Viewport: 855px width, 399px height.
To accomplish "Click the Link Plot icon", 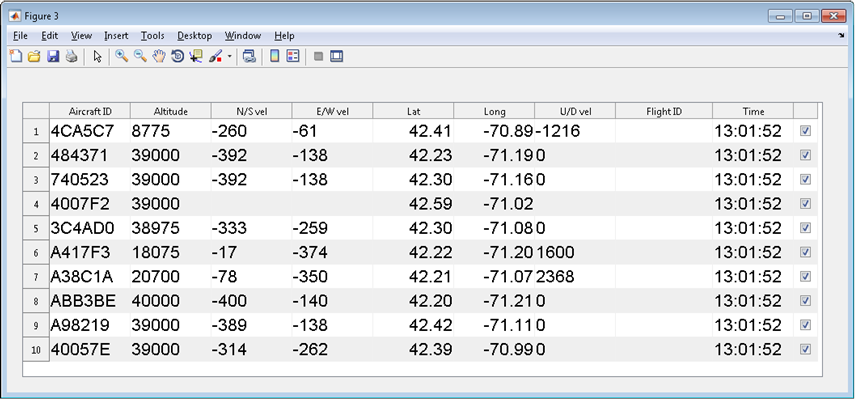I will coord(249,56).
